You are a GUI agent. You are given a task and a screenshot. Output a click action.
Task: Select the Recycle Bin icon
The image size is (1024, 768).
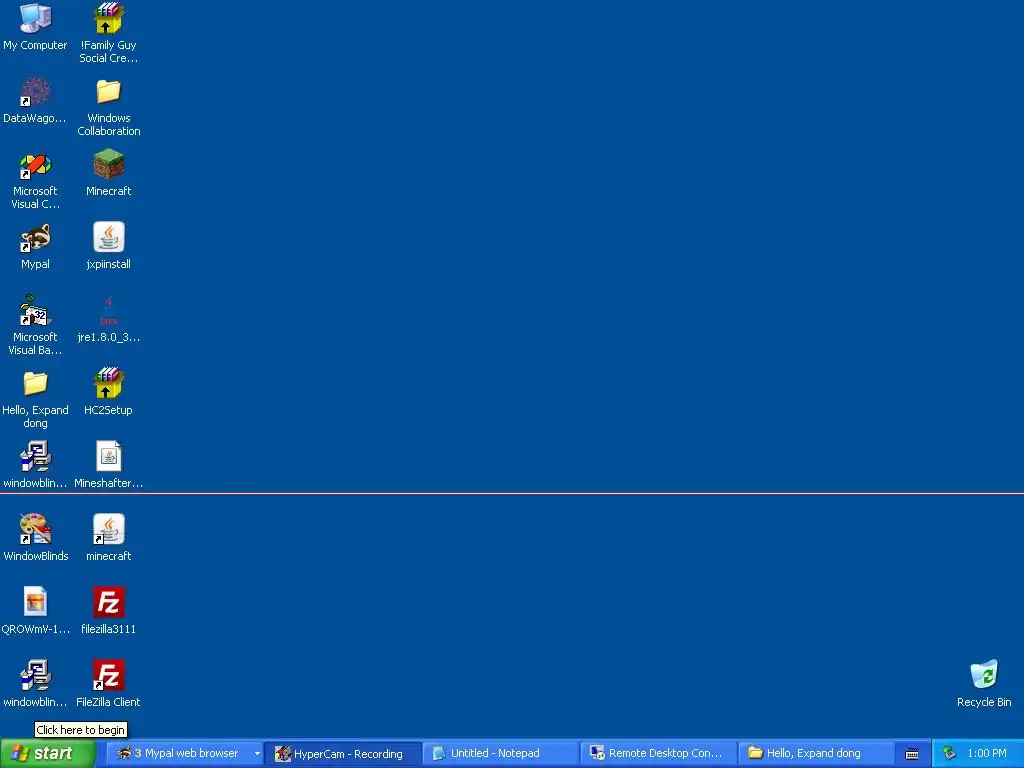pyautogui.click(x=984, y=676)
